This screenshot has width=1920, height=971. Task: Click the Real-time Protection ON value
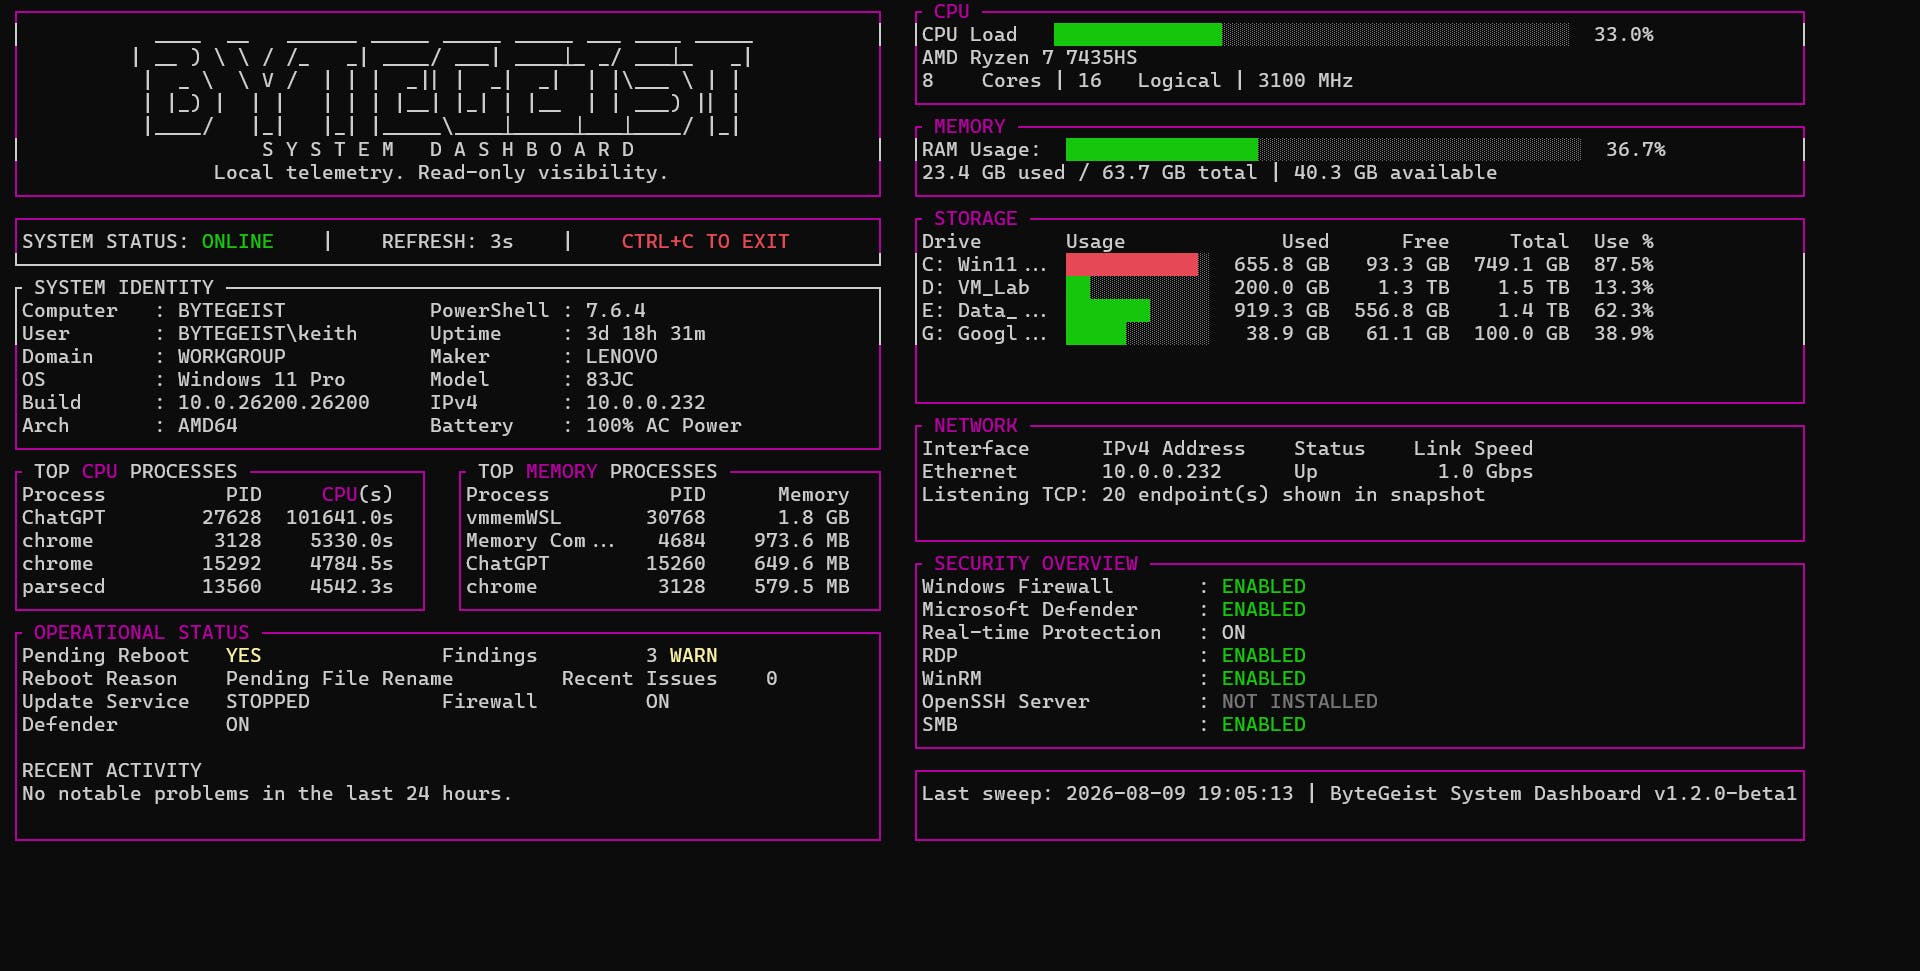(1234, 632)
